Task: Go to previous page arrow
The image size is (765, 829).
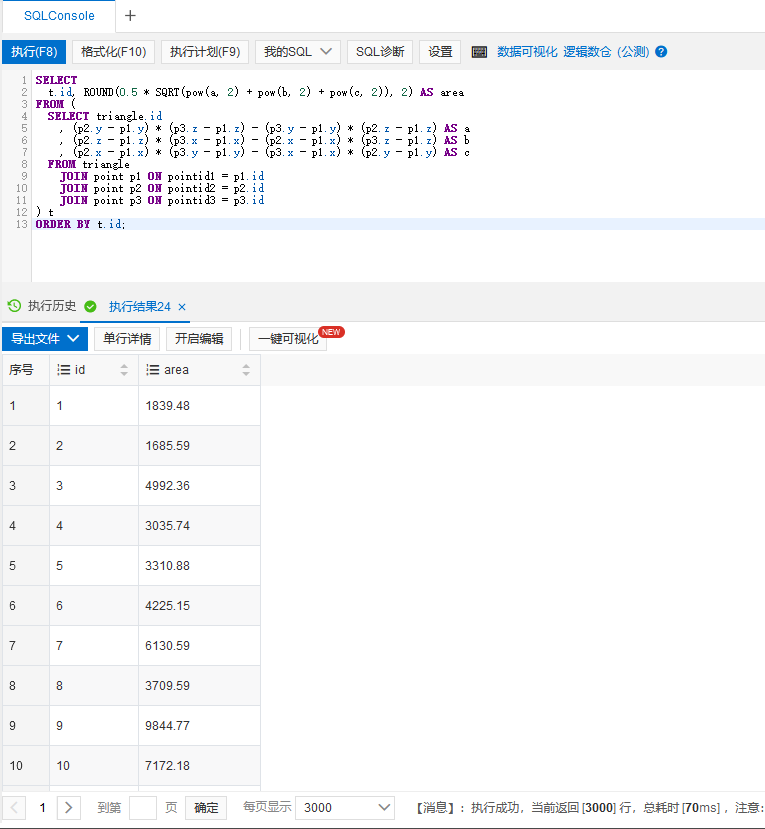Action: click(14, 808)
